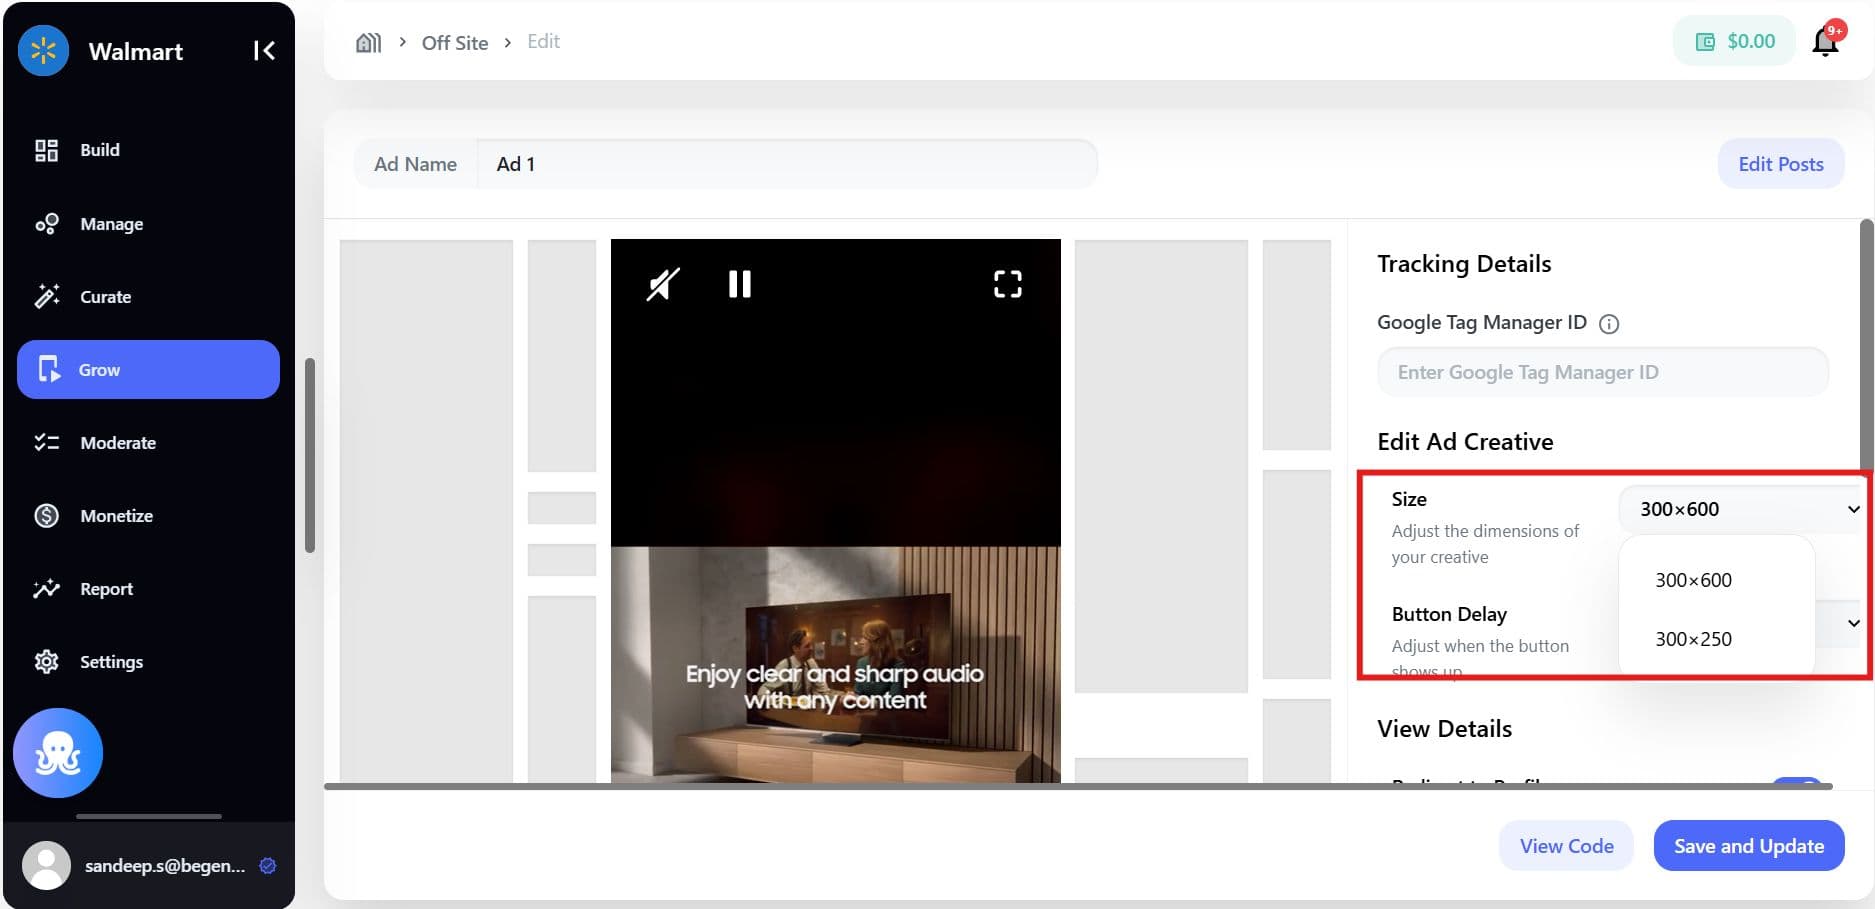The width and height of the screenshot is (1875, 909).
Task: Open the Off Site breadcrumb link
Action: pos(455,42)
